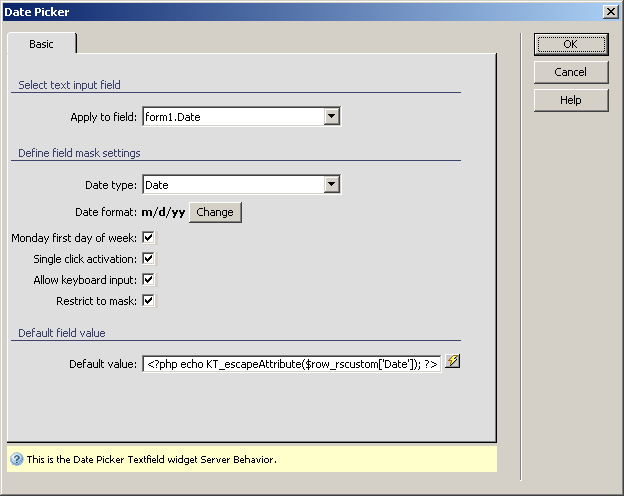Toggle Monday first day of week checkbox

(148, 238)
